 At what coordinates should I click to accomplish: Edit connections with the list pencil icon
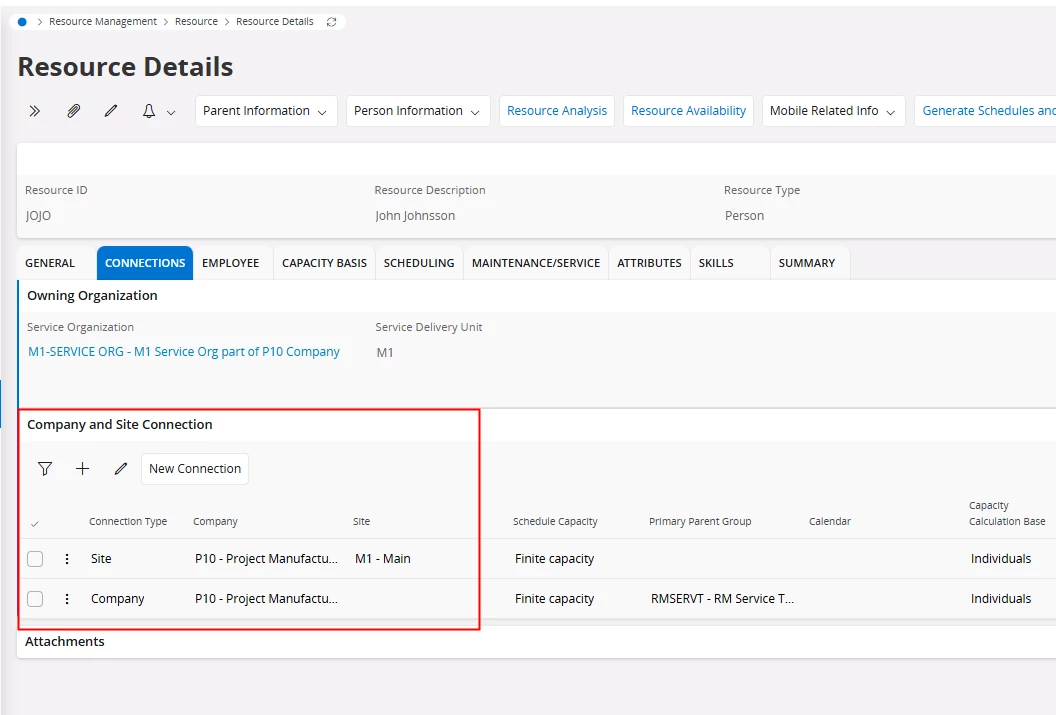[121, 469]
